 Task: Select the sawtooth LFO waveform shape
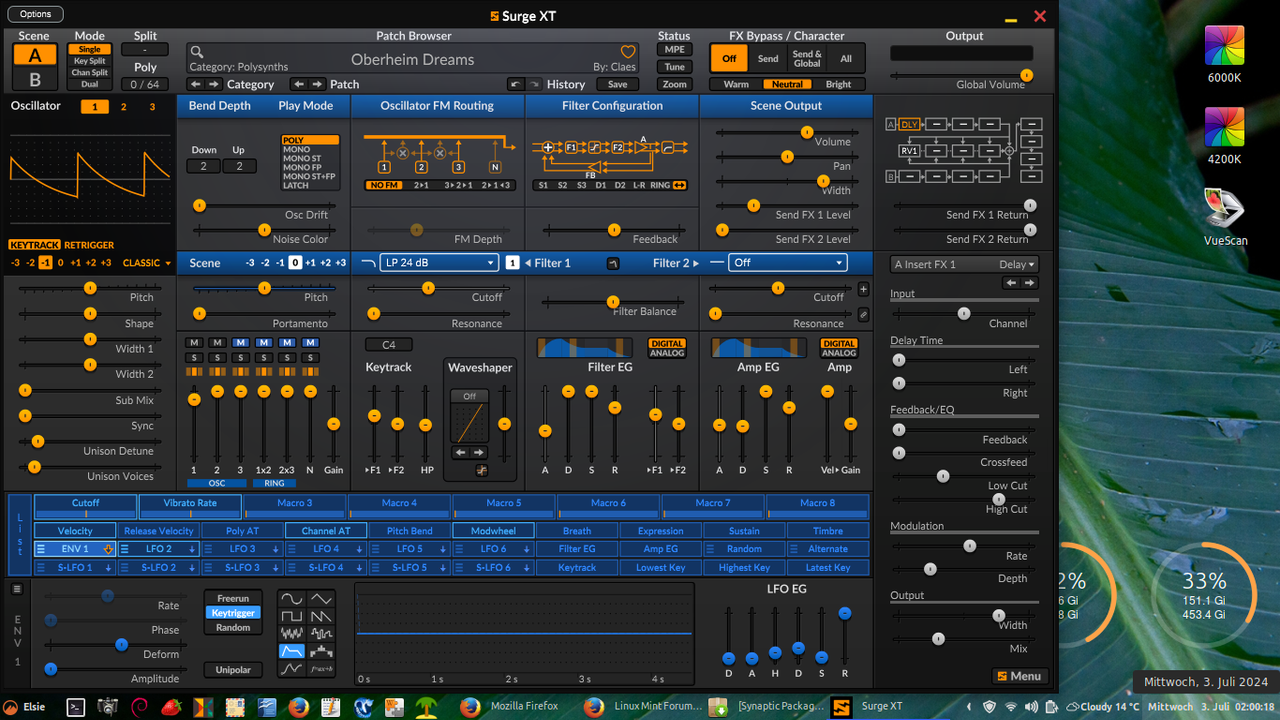[x=321, y=616]
